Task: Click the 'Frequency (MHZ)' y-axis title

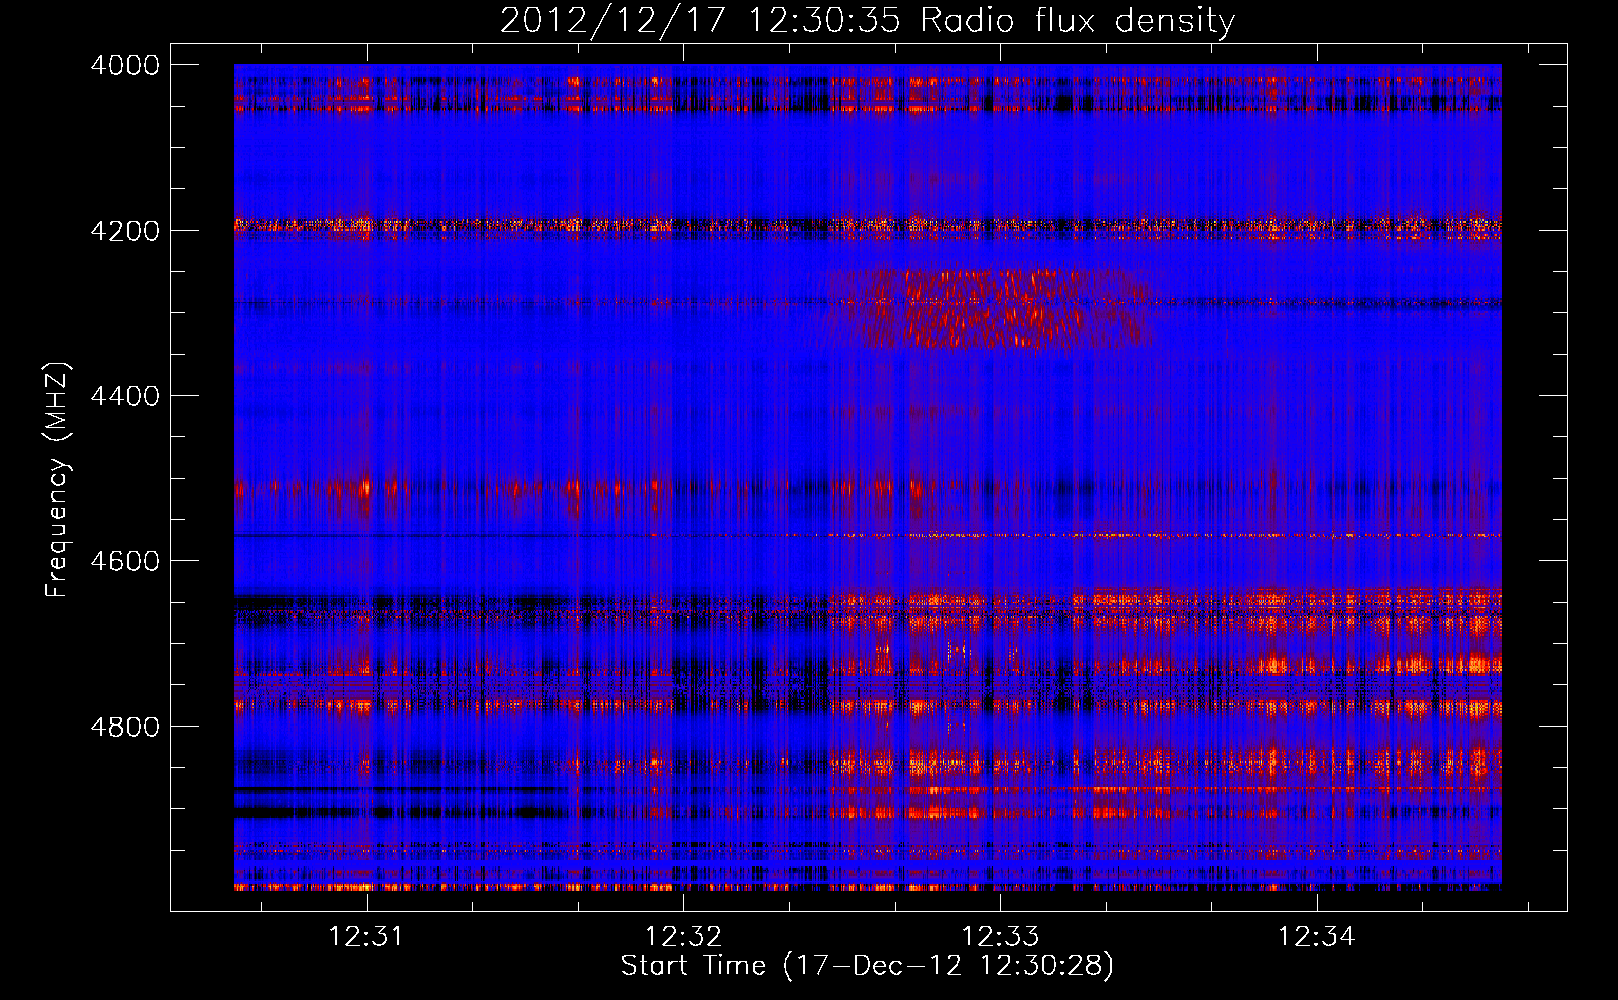Action: click(x=58, y=480)
